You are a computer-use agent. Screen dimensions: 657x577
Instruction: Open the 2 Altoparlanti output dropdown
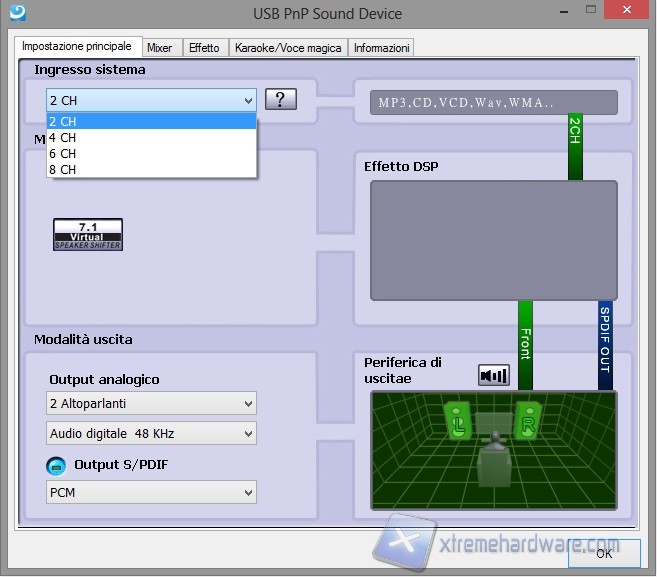point(151,404)
